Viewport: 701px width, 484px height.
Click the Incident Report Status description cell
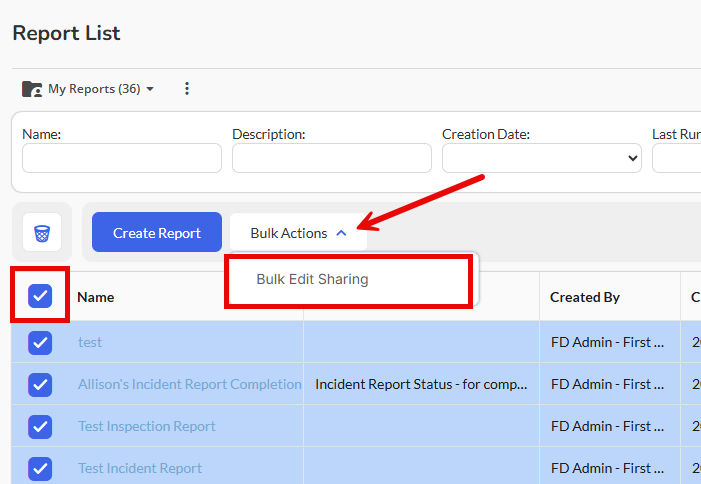click(421, 384)
